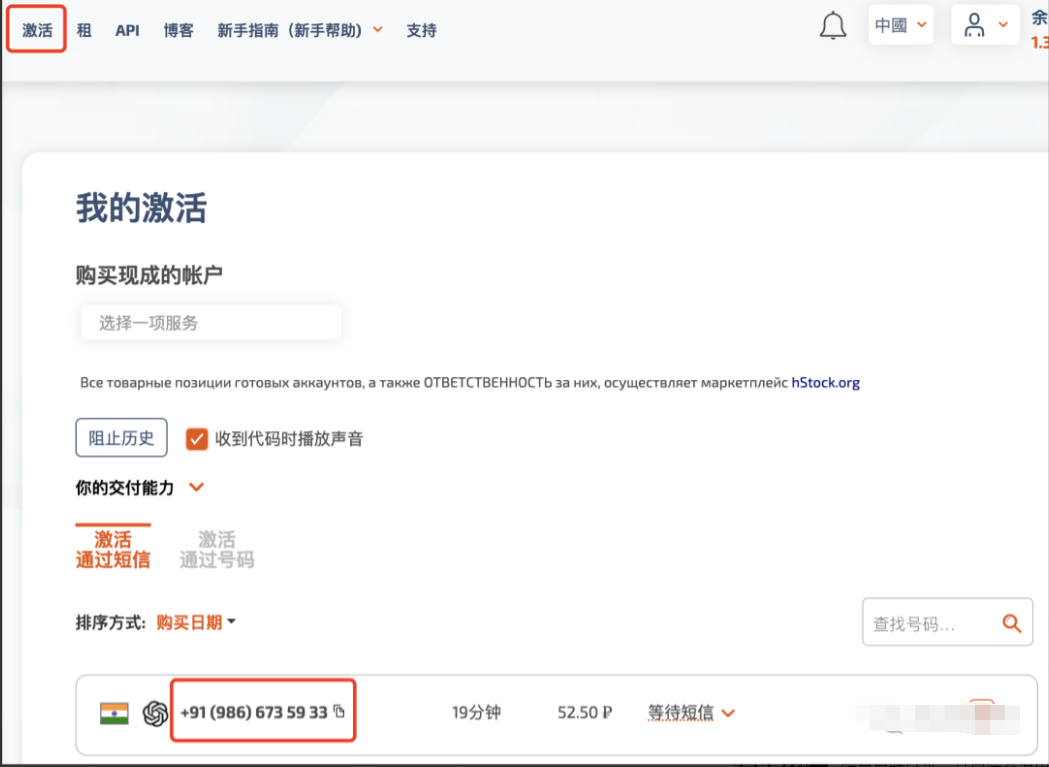Click the 查找号码 search input field
This screenshot has width=1049, height=767.
(x=928, y=624)
